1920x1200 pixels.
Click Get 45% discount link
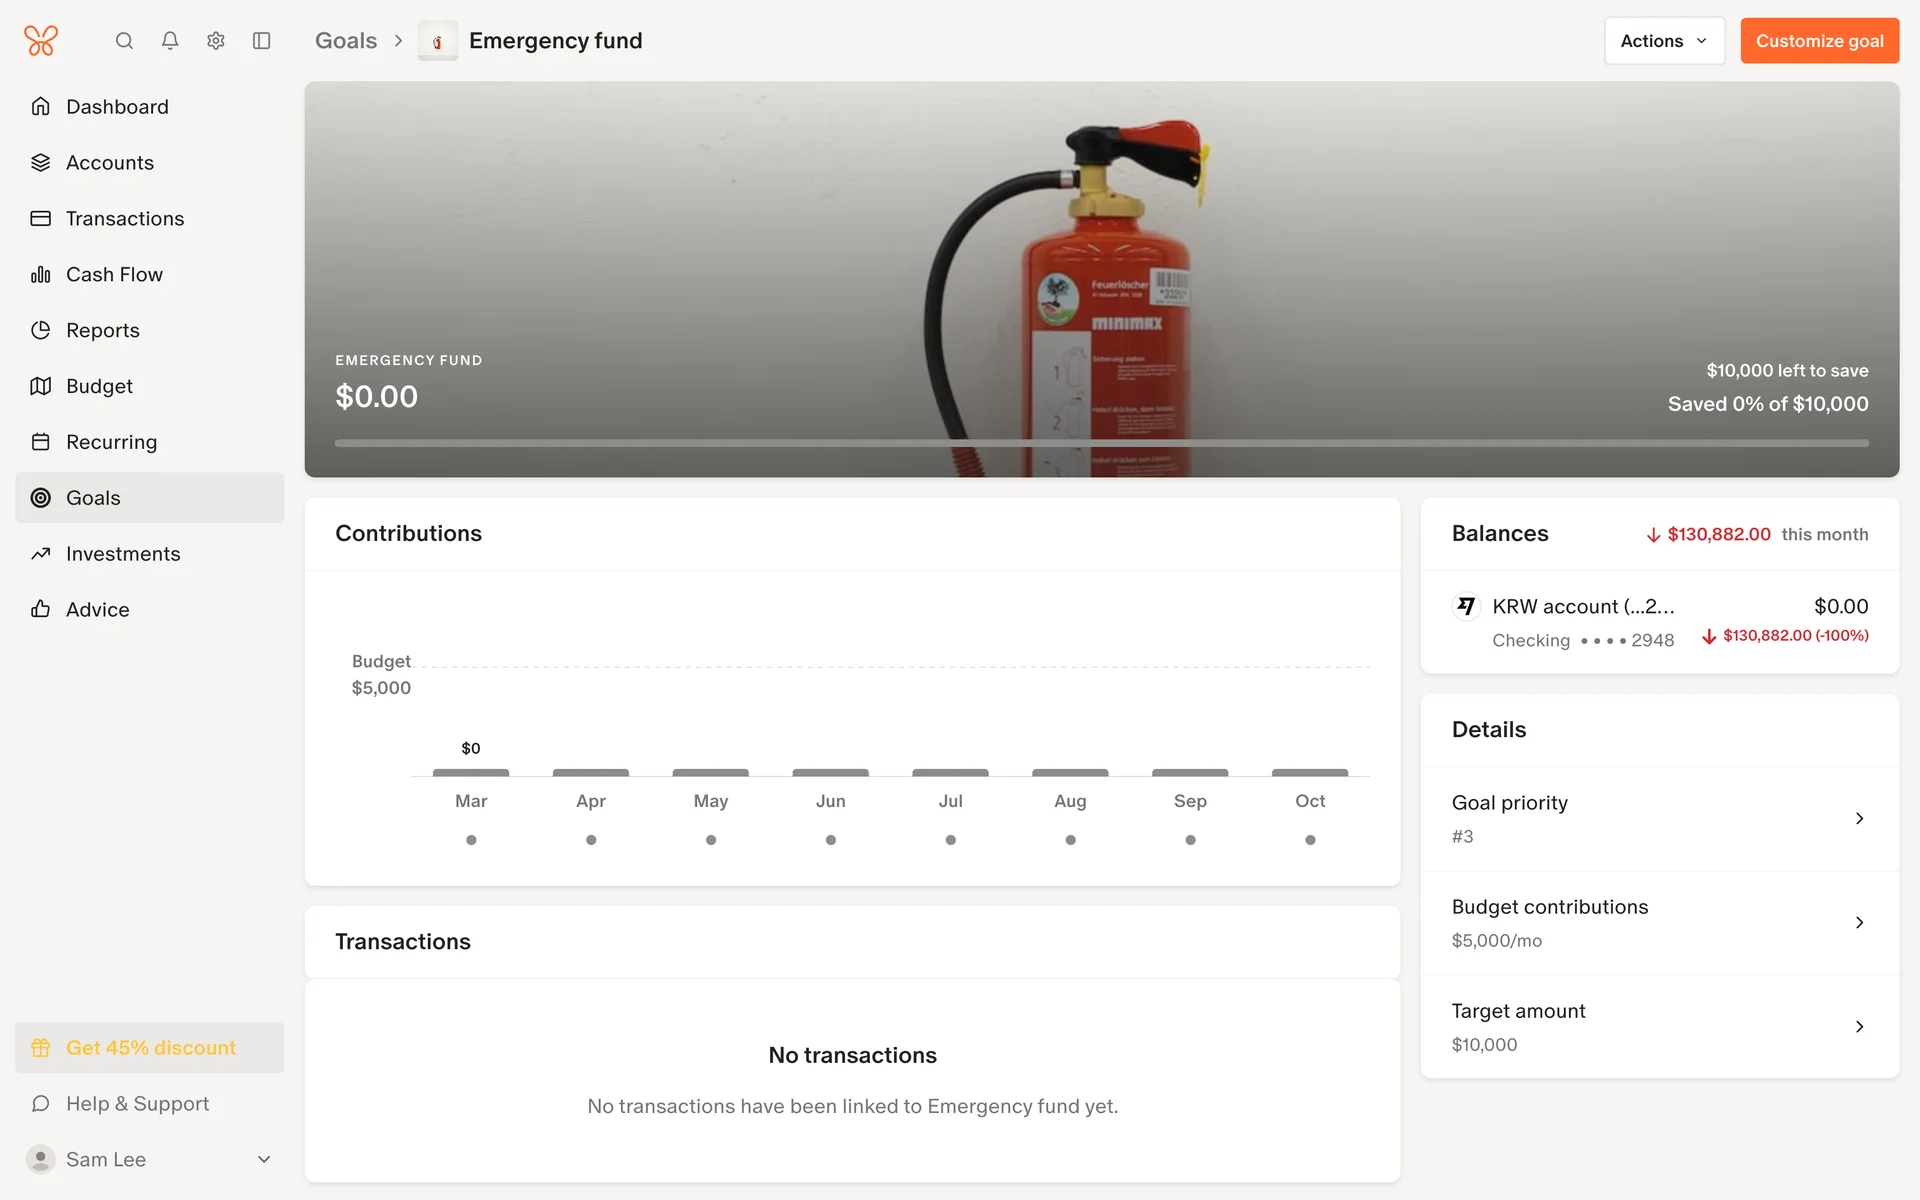(150, 1047)
